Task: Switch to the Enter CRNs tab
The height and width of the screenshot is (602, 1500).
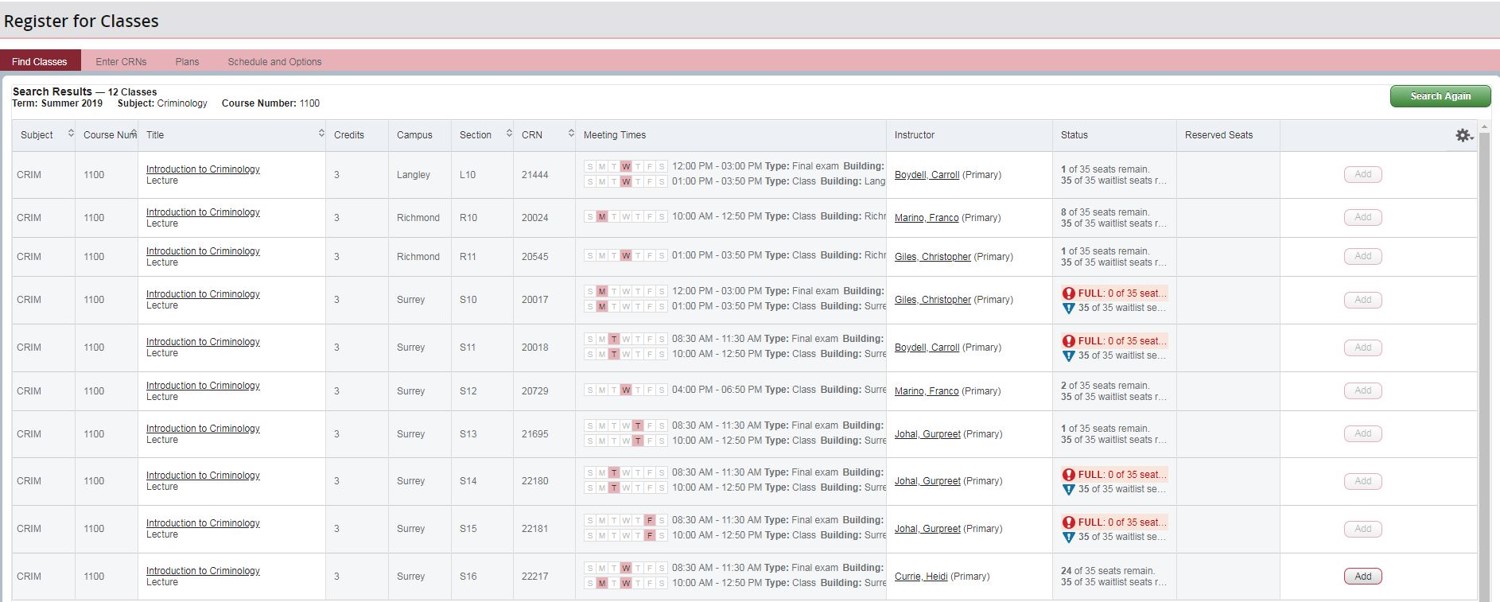Action: tap(121, 62)
